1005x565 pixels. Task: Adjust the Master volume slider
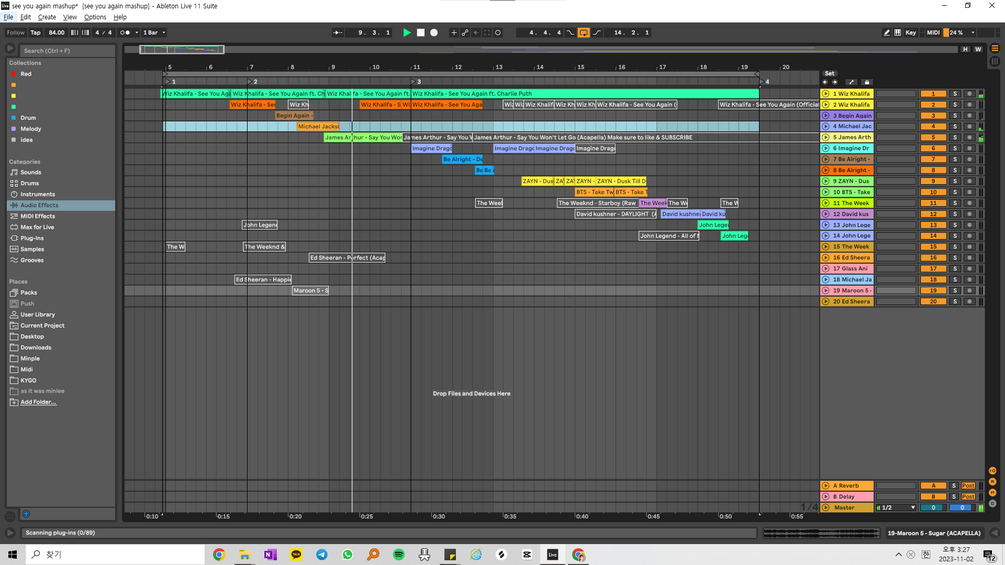click(x=933, y=507)
